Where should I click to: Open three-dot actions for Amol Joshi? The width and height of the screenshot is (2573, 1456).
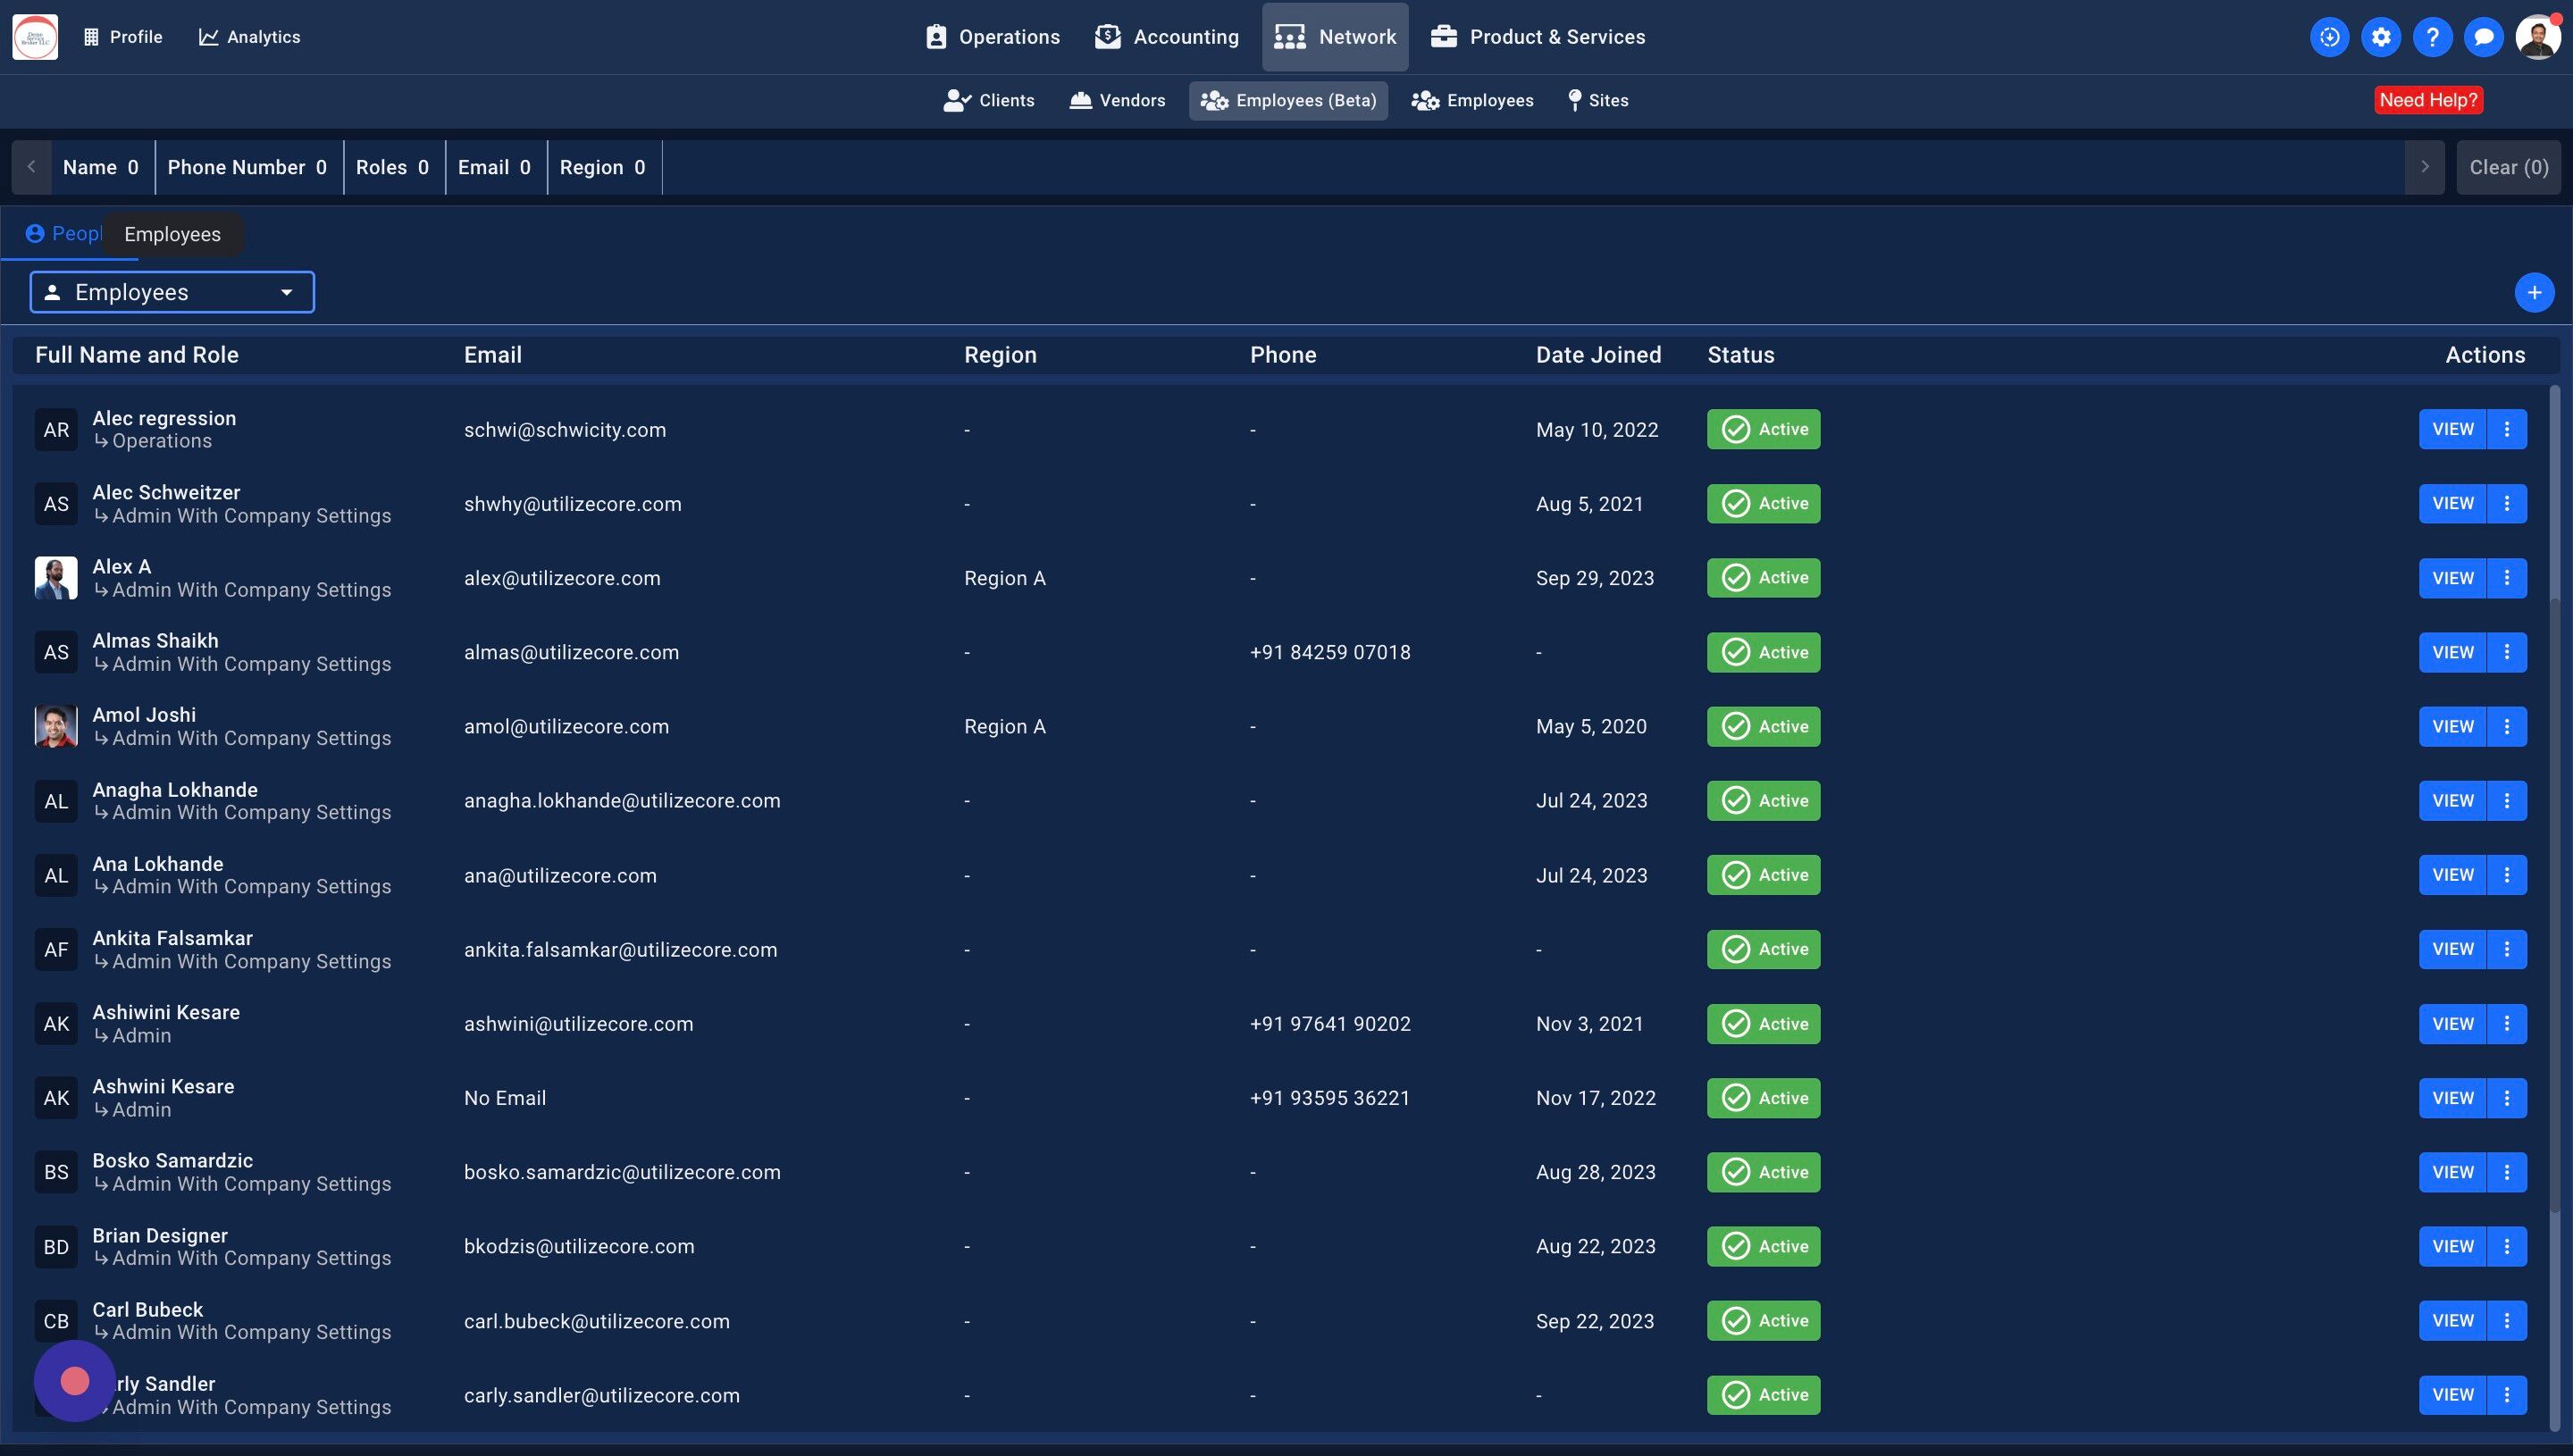click(x=2507, y=727)
